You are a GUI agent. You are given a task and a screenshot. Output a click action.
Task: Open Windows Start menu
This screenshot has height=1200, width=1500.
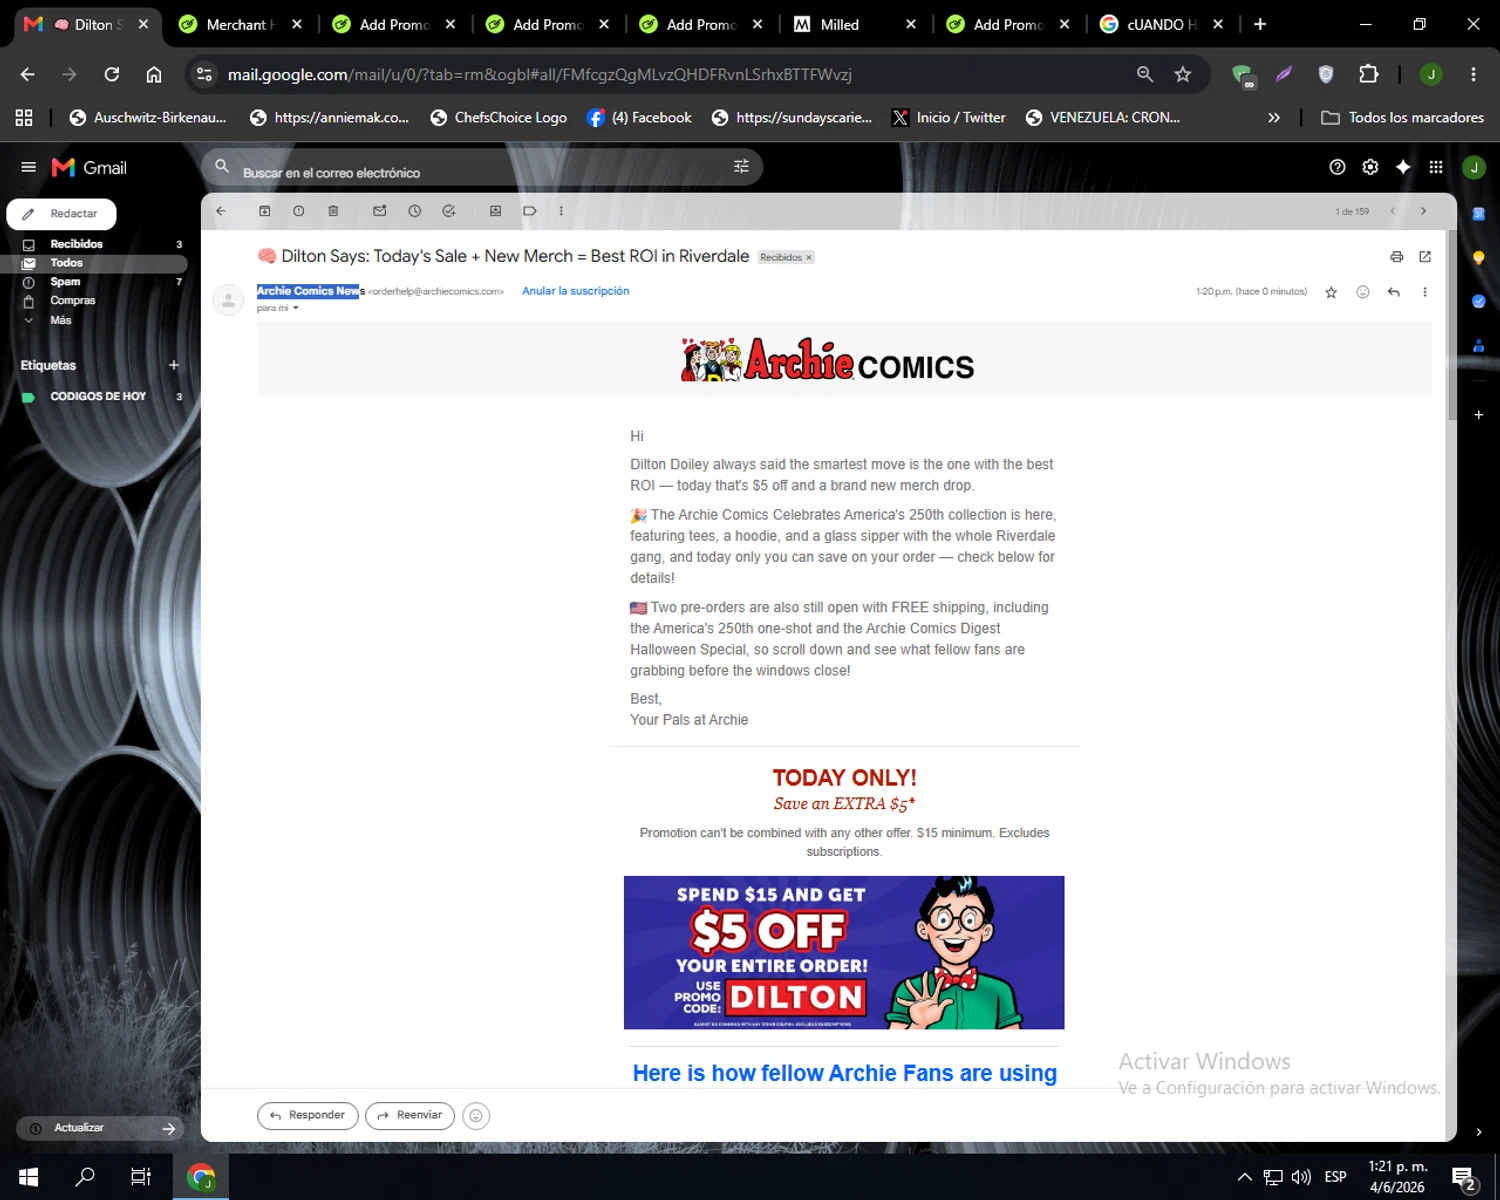28,1177
